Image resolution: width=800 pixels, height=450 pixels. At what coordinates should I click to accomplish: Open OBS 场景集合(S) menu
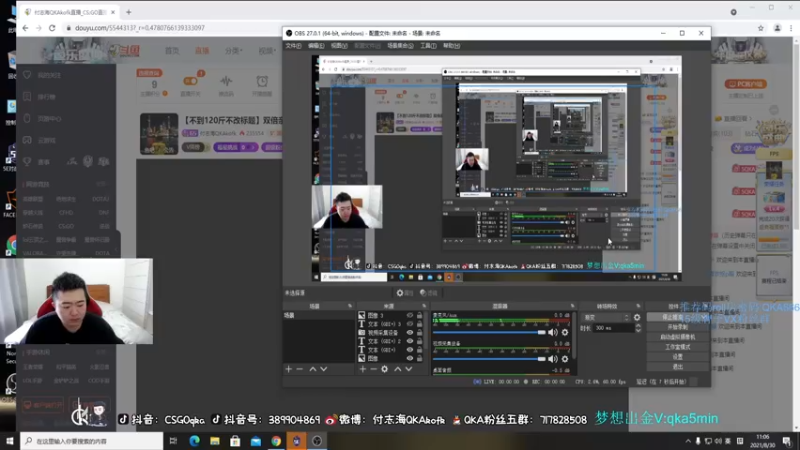(400, 46)
